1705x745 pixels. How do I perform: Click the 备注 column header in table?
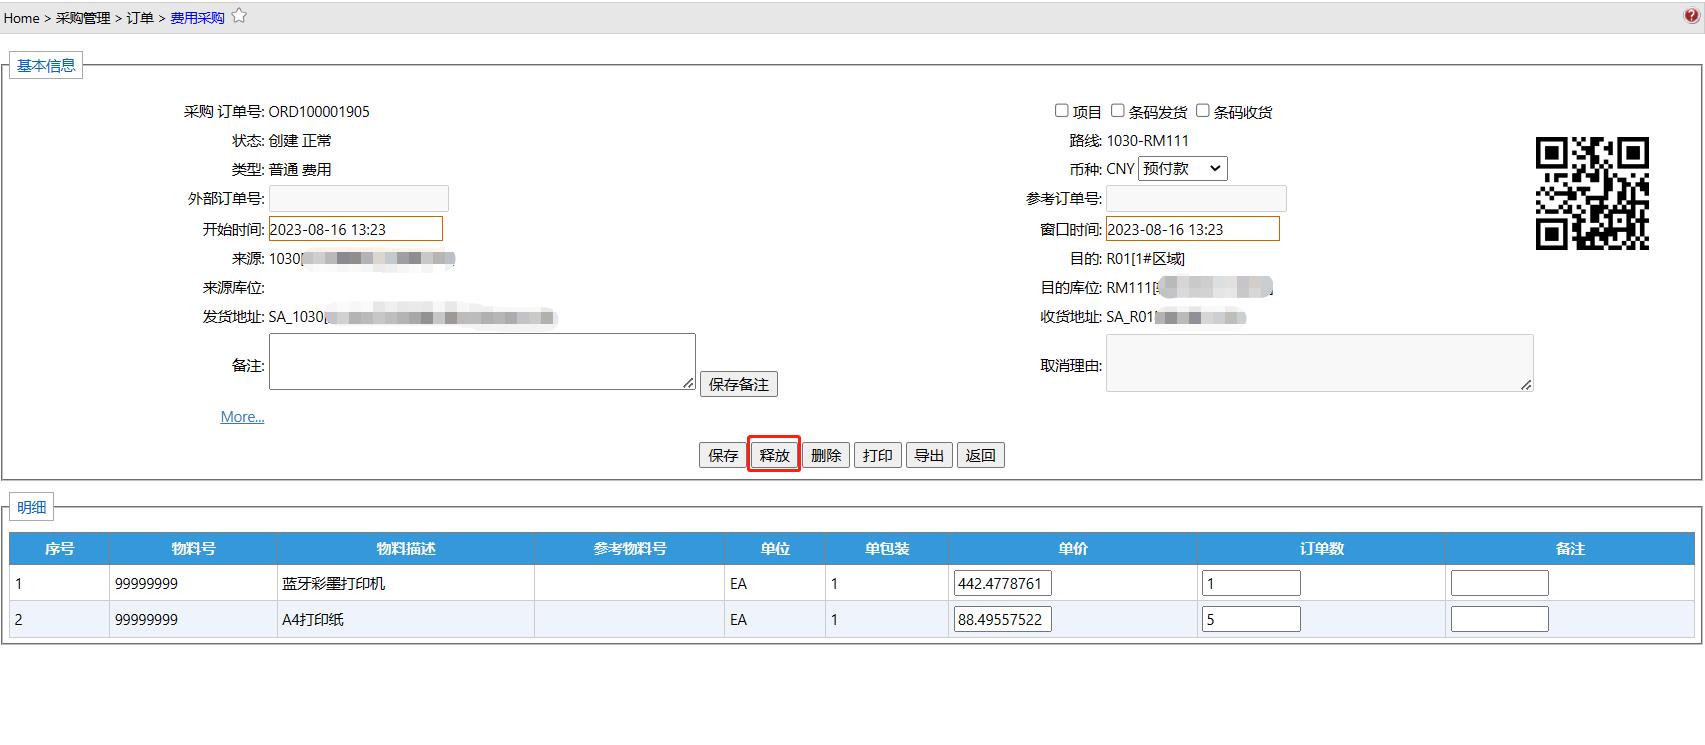[x=1570, y=548]
